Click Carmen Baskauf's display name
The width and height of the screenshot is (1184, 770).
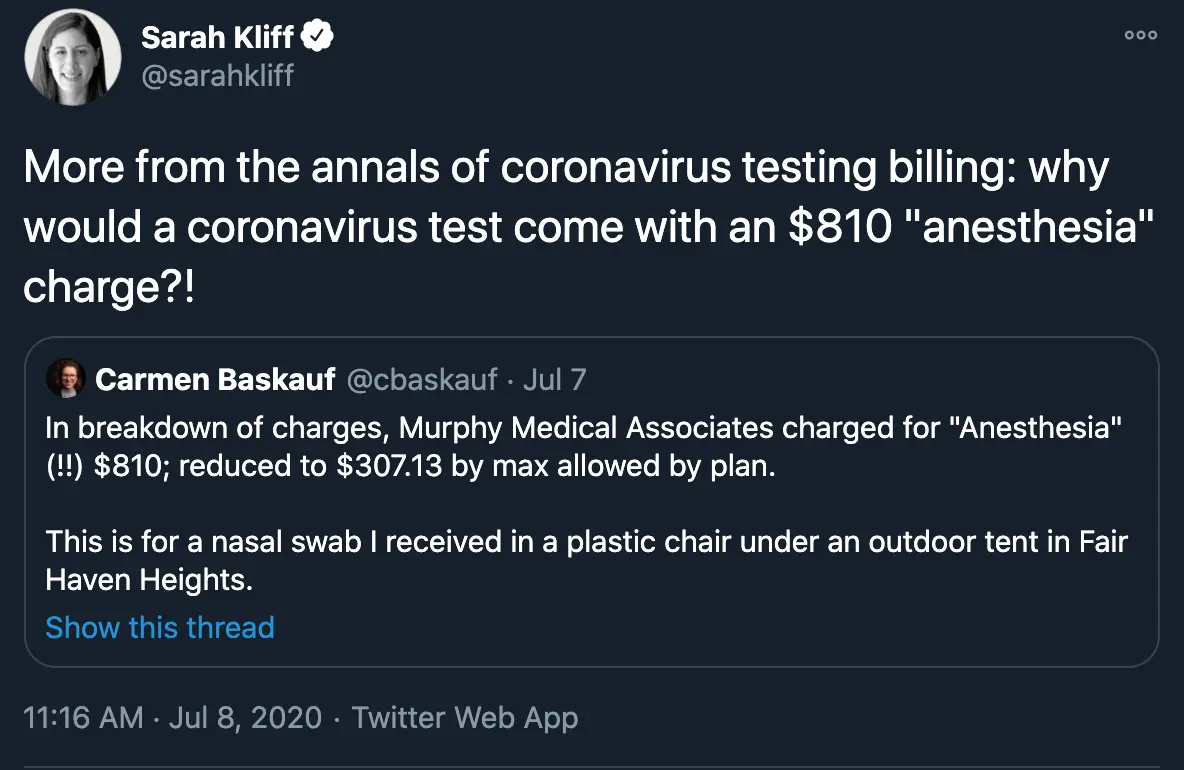(x=215, y=380)
